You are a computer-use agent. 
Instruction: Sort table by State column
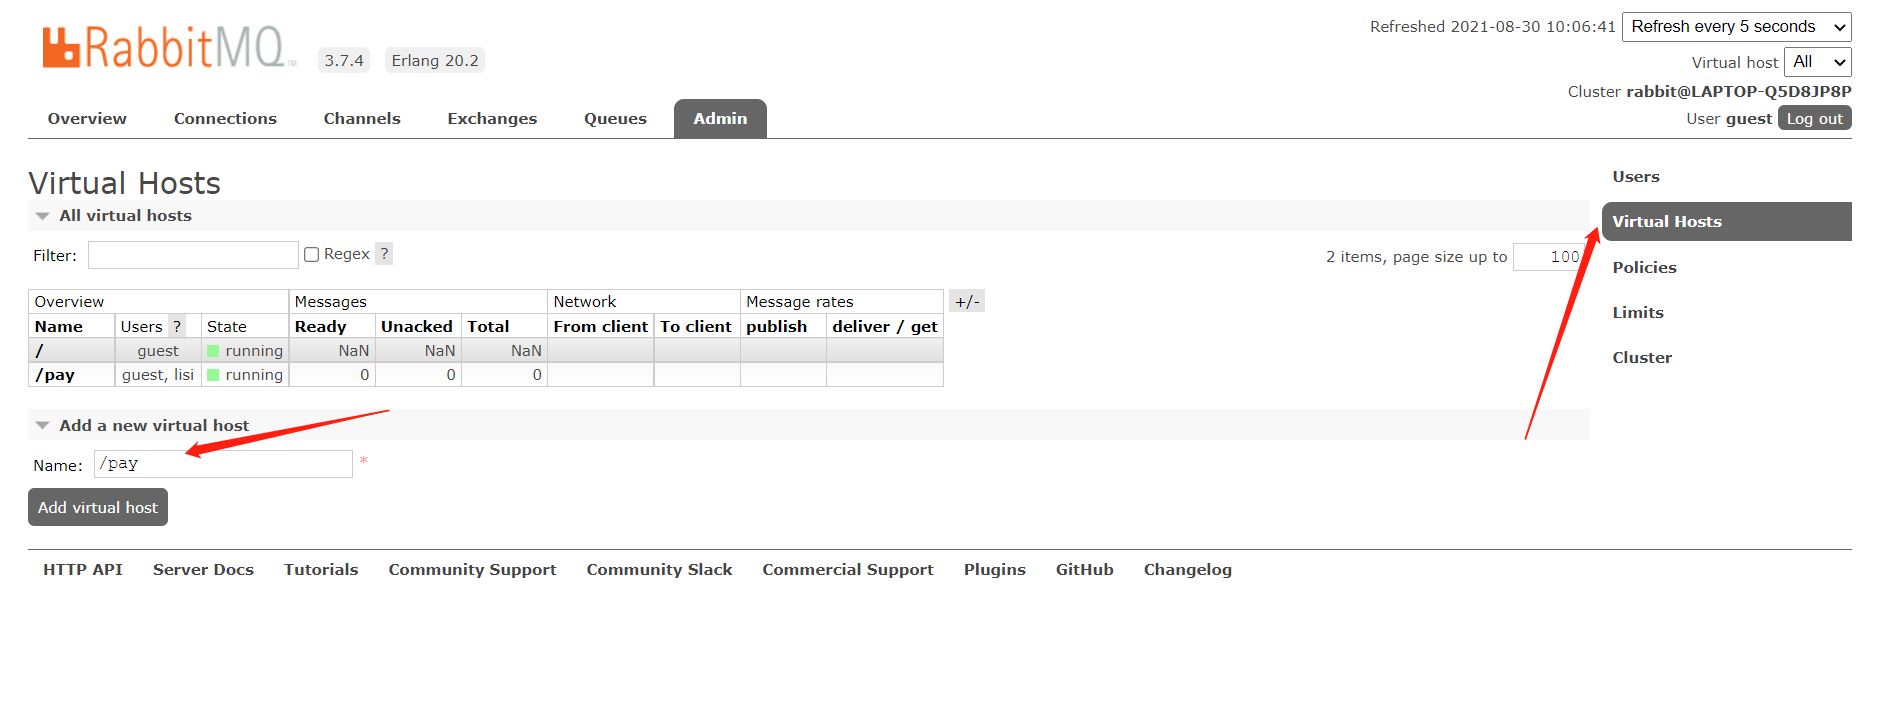[x=226, y=326]
